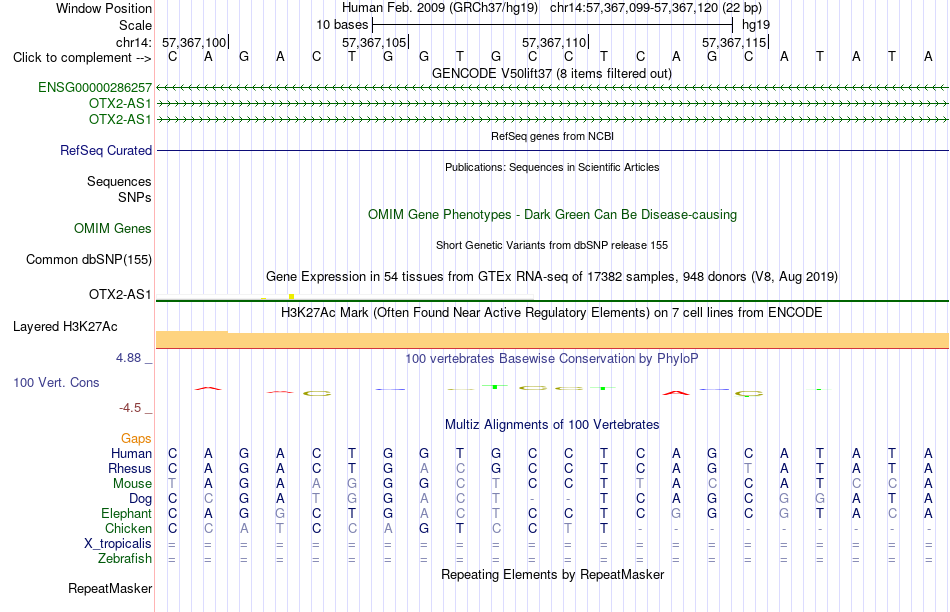Click the RepeatMasker track label
Viewport: 950px width, 612px height.
(x=110, y=588)
